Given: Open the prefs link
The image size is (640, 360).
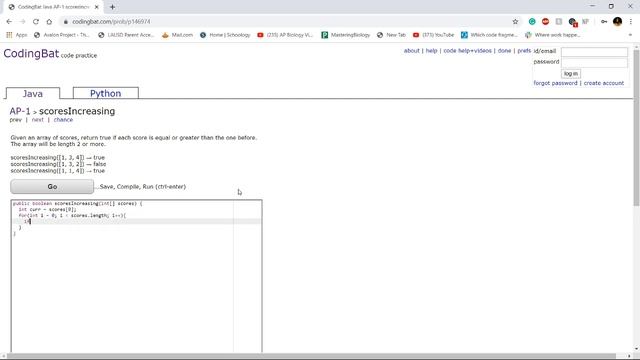Looking at the screenshot, I should (x=524, y=51).
